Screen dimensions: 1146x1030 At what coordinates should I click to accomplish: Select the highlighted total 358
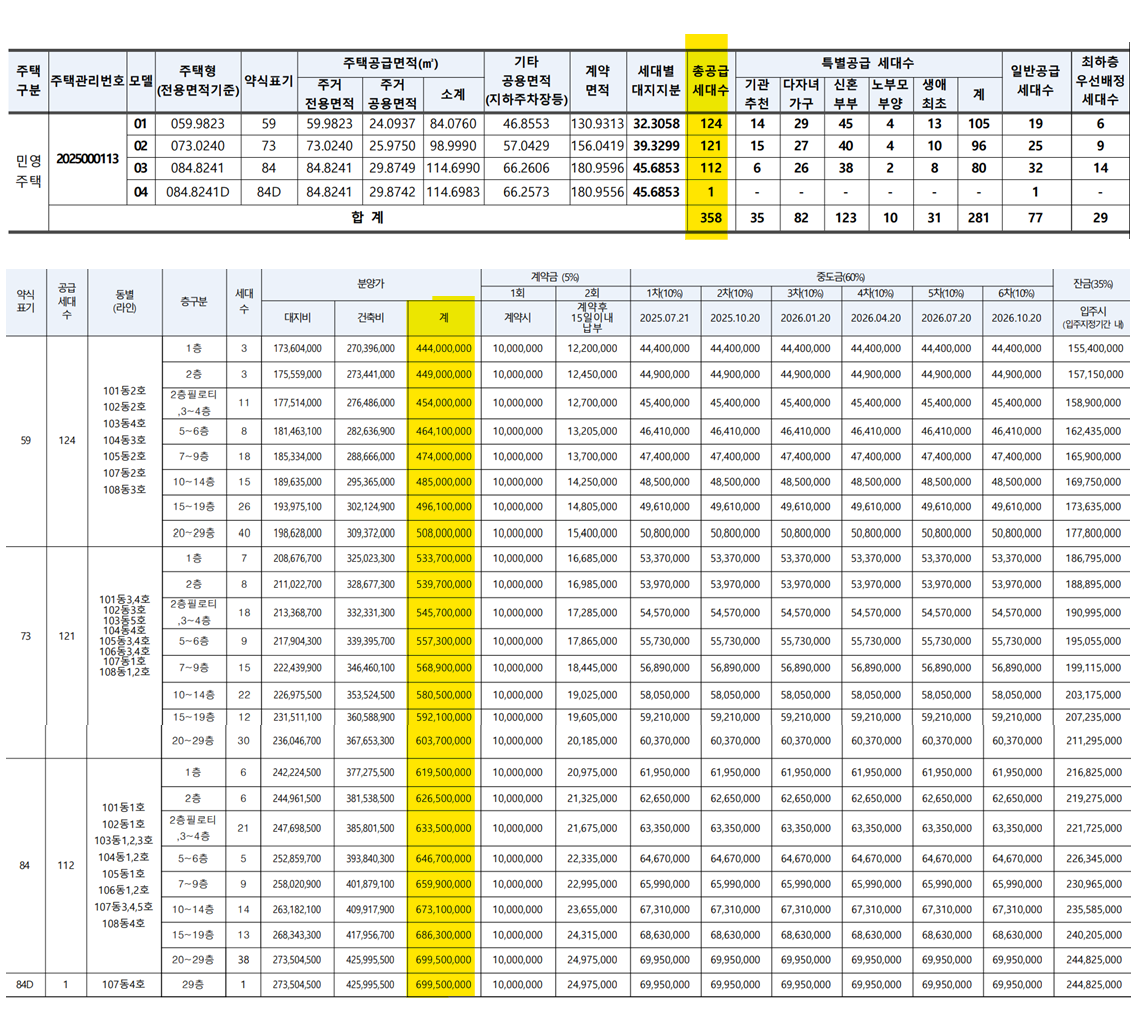coord(710,217)
